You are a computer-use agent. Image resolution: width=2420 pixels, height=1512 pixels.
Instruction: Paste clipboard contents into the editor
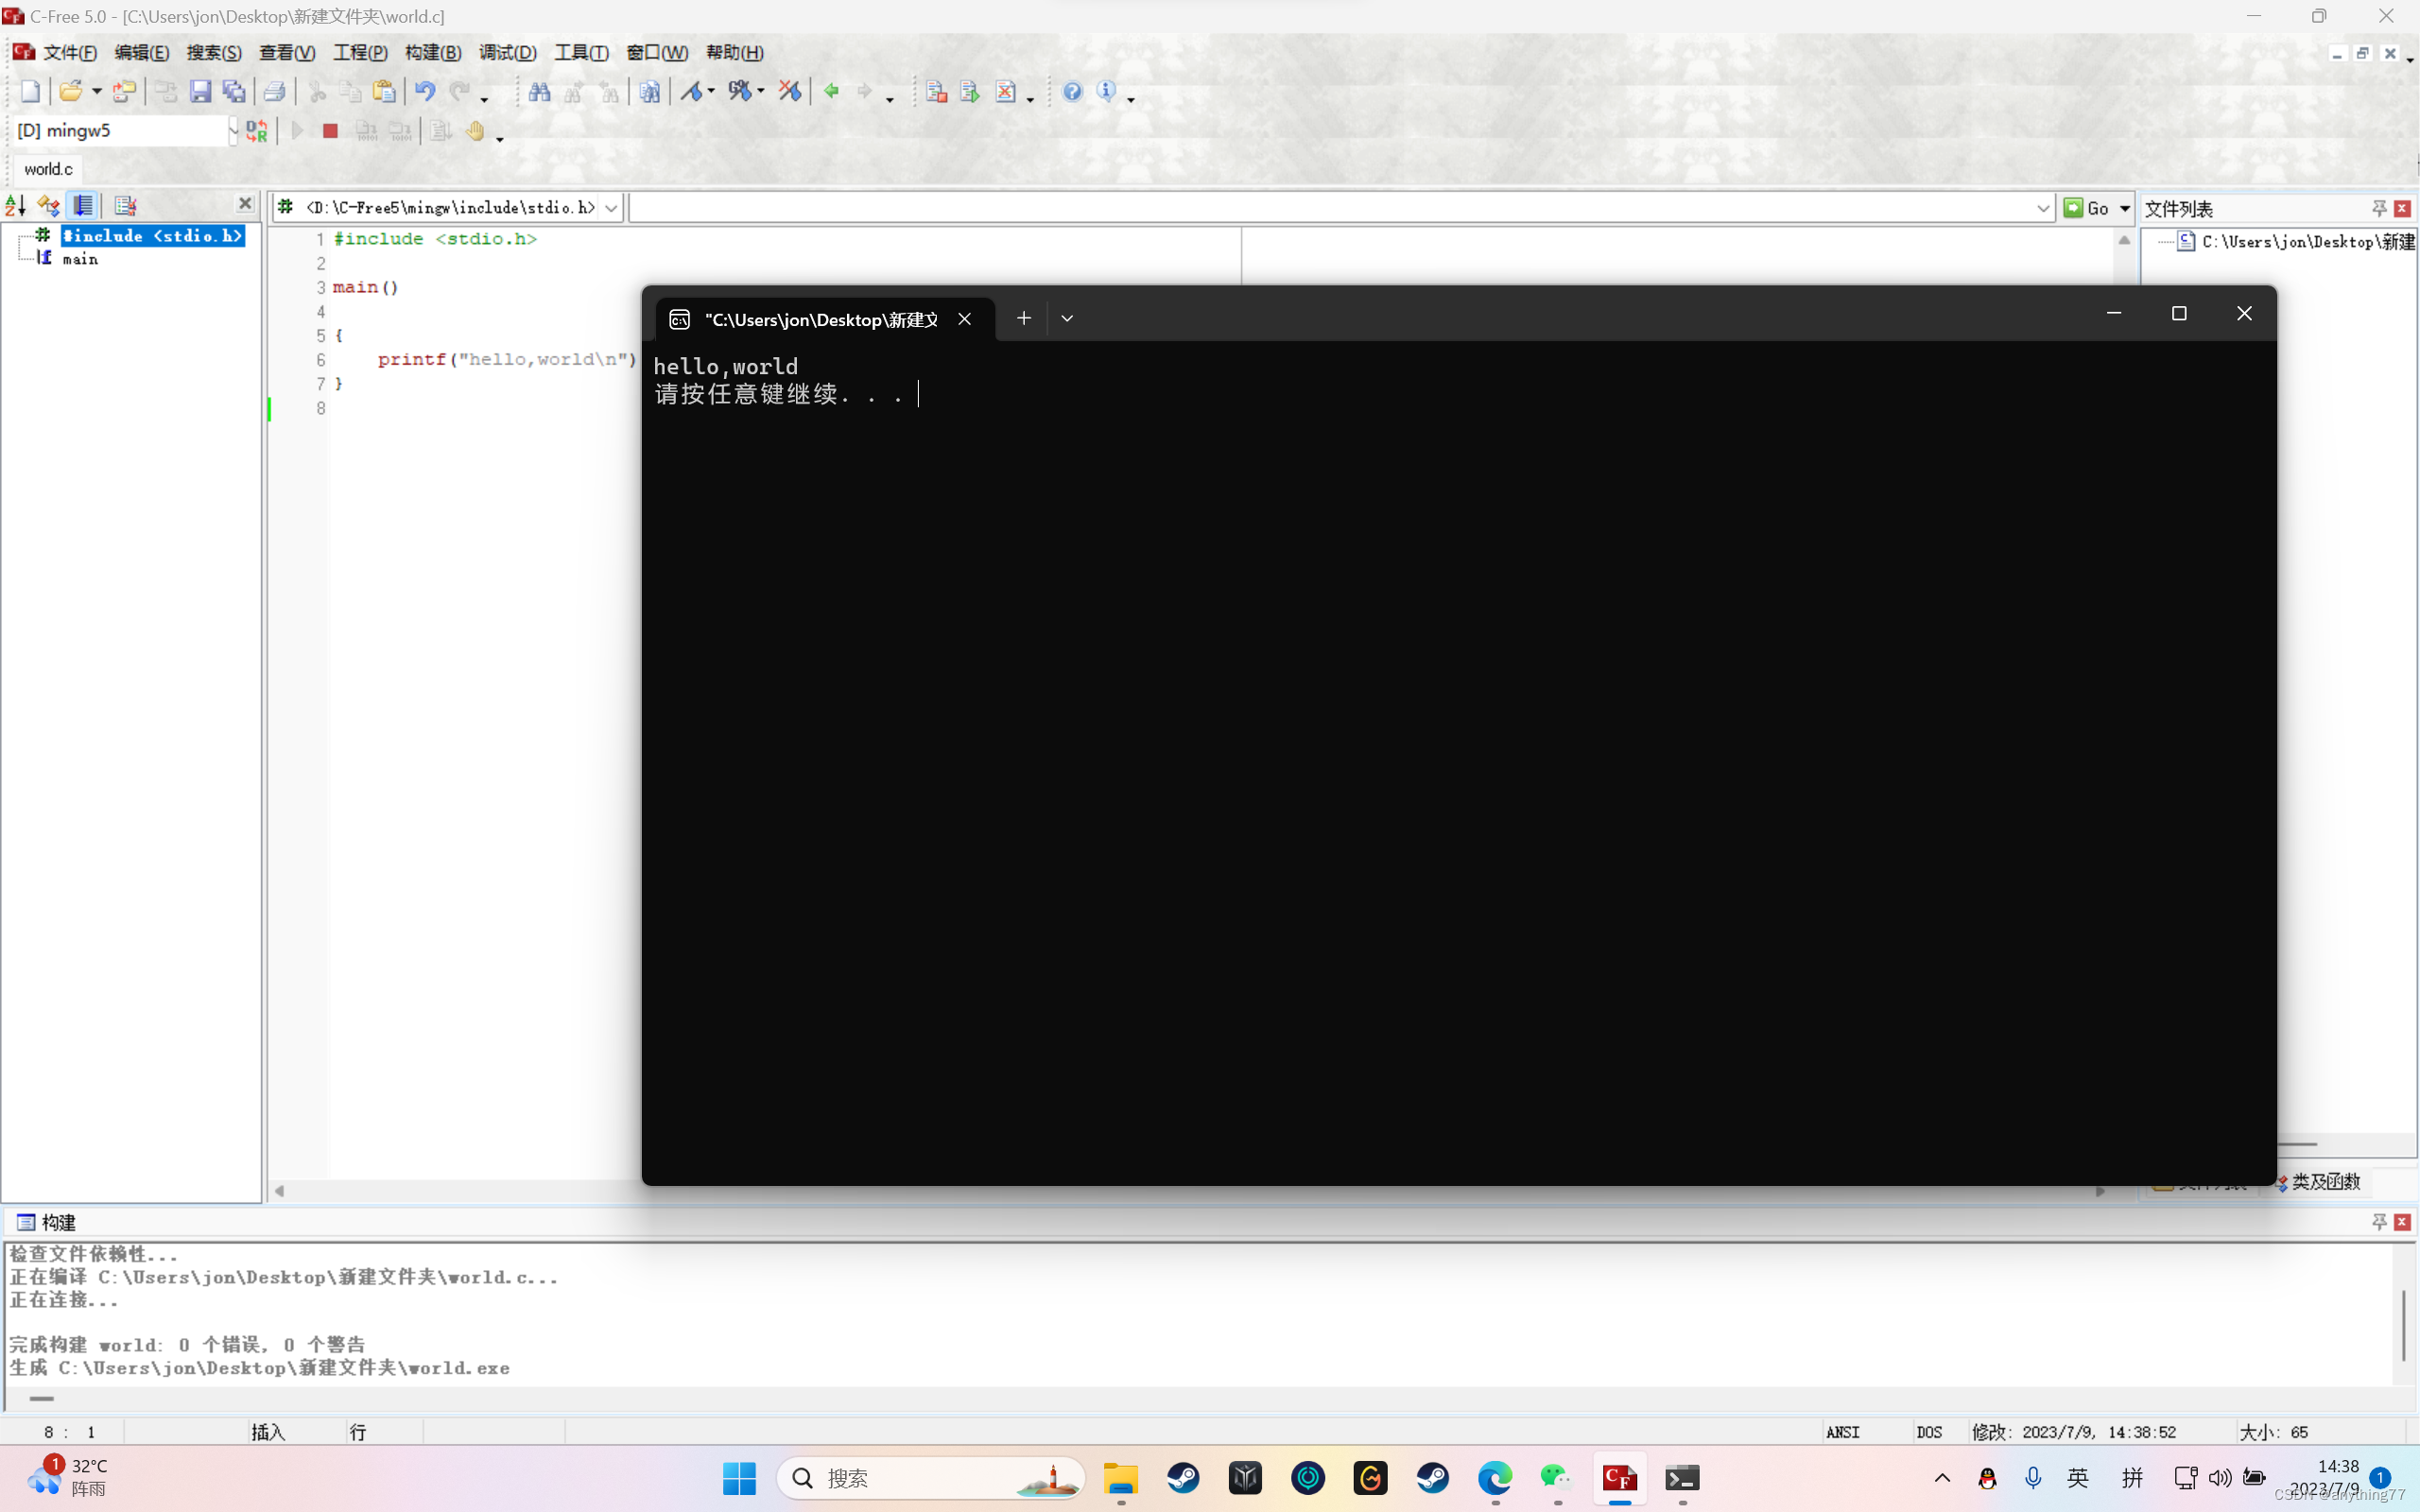tap(385, 92)
